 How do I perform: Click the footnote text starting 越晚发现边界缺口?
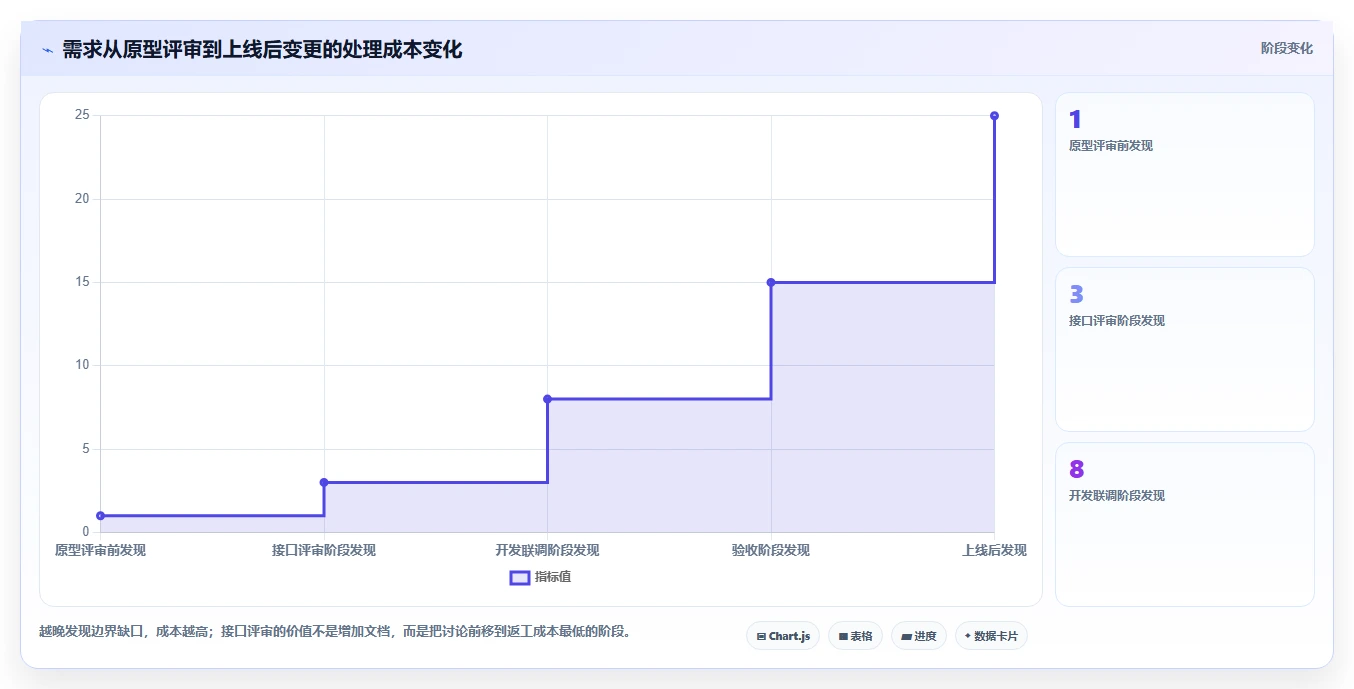(x=335, y=631)
